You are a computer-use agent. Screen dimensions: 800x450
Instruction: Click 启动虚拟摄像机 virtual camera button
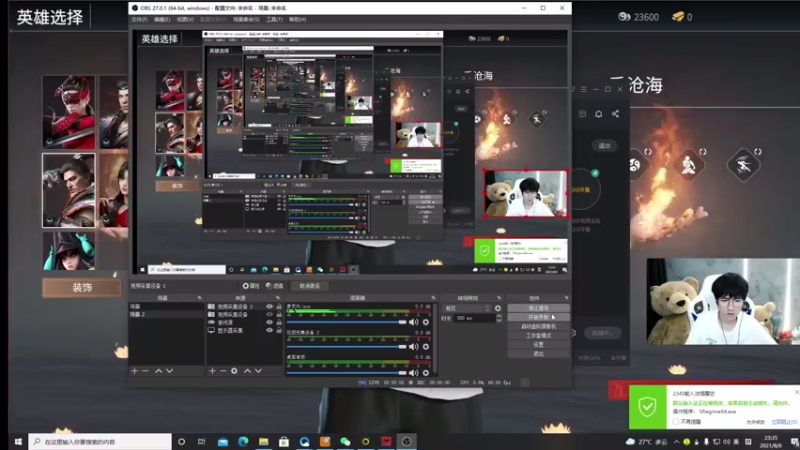[x=538, y=326]
